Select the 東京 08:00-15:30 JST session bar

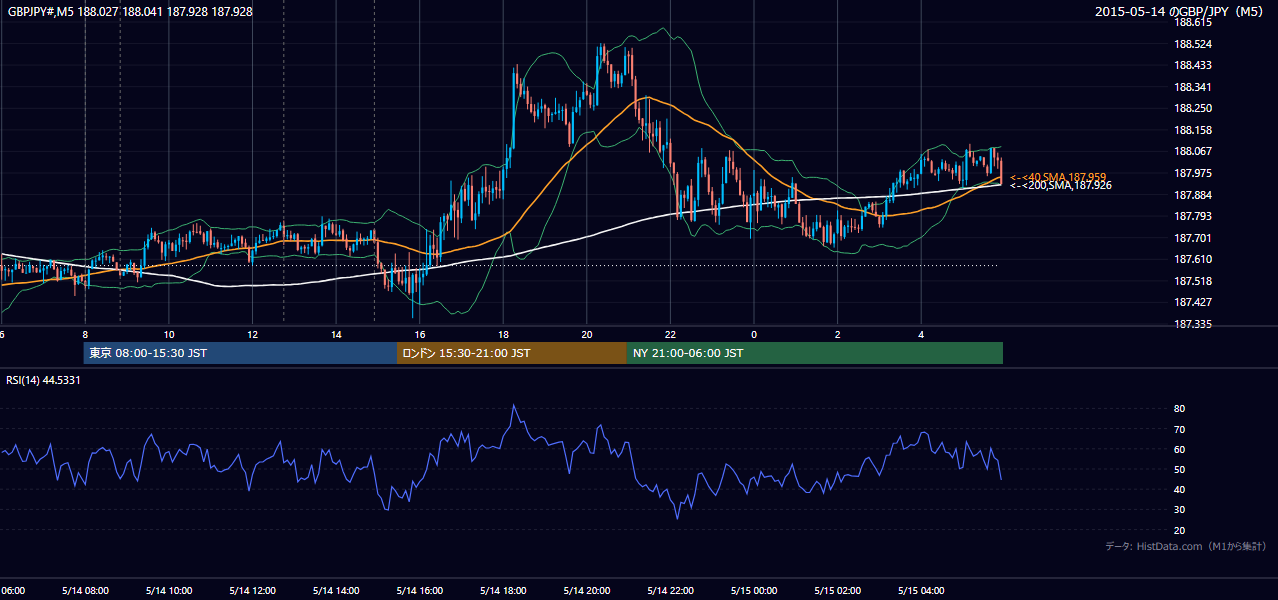[241, 353]
